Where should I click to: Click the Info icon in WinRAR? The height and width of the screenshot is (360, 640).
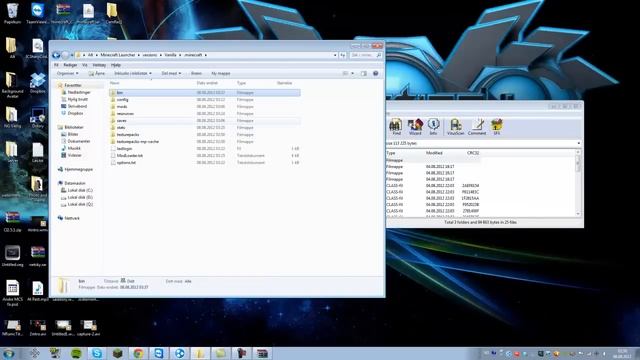[x=433, y=127]
